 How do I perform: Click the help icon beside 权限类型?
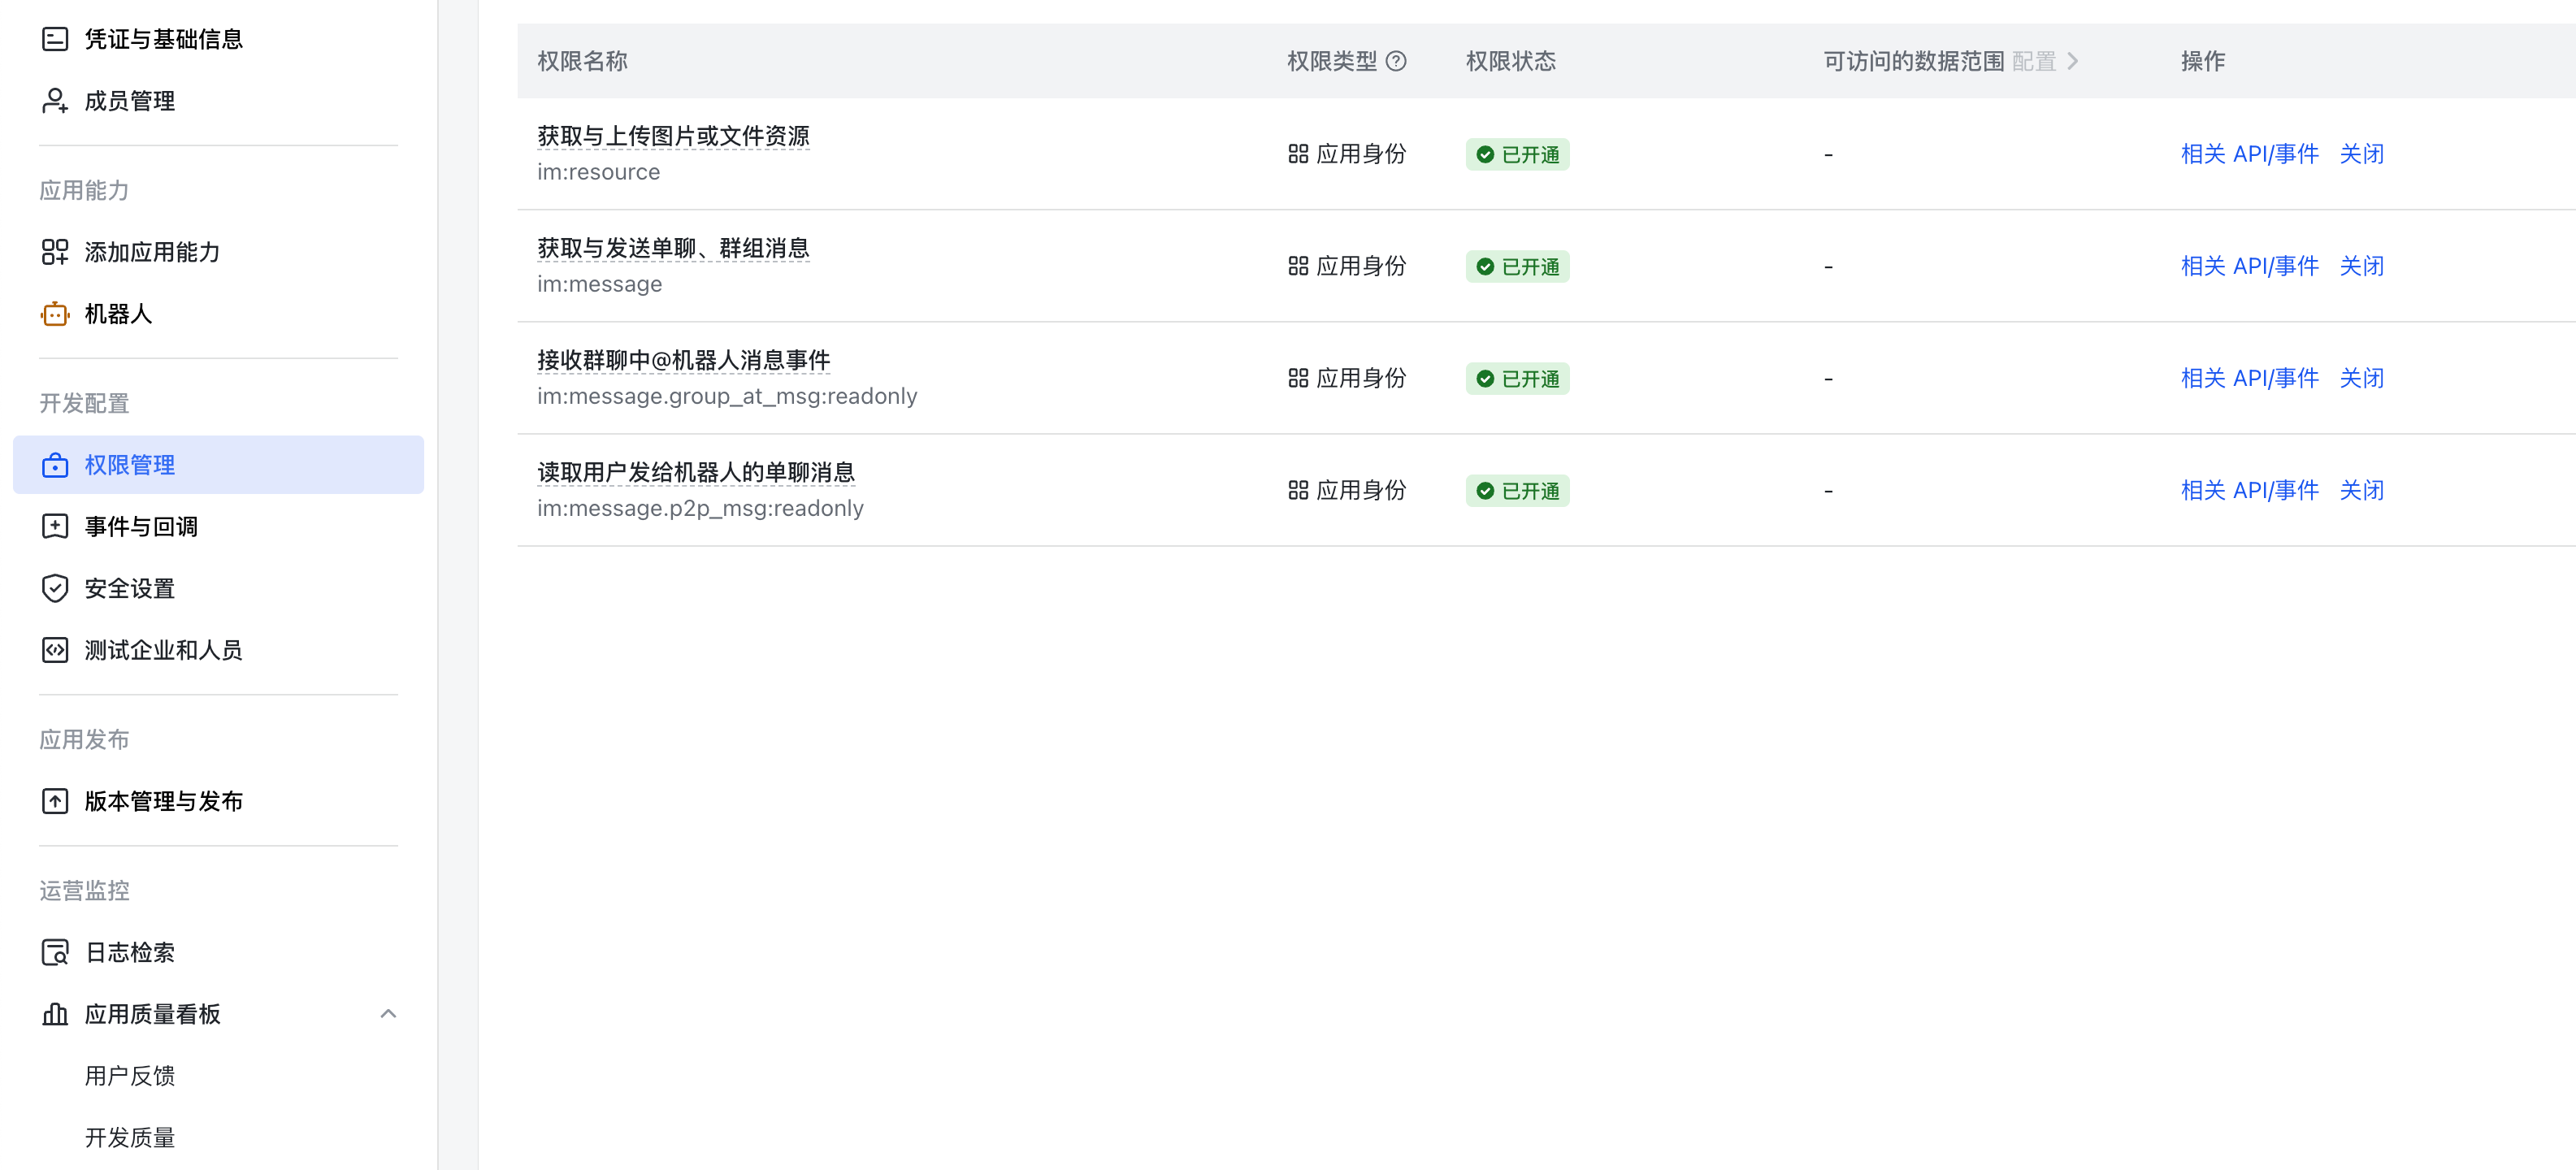(x=1396, y=61)
